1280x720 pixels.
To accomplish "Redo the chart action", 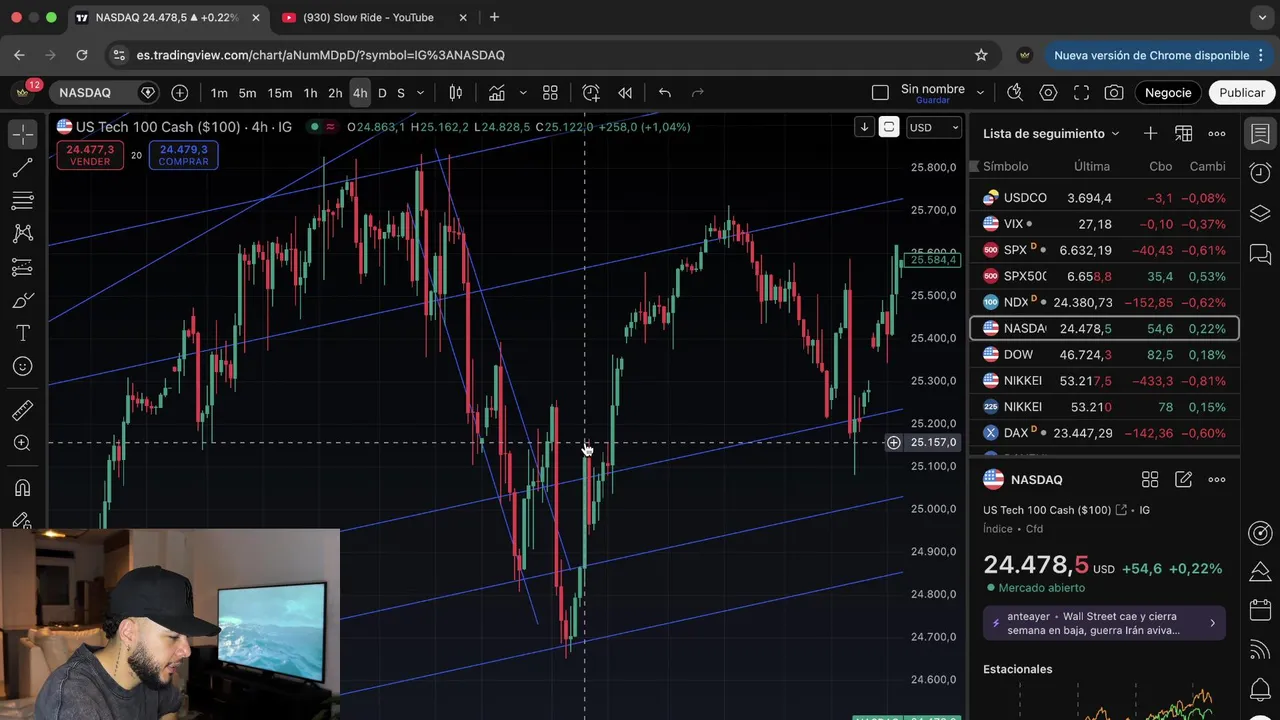I will click(698, 93).
